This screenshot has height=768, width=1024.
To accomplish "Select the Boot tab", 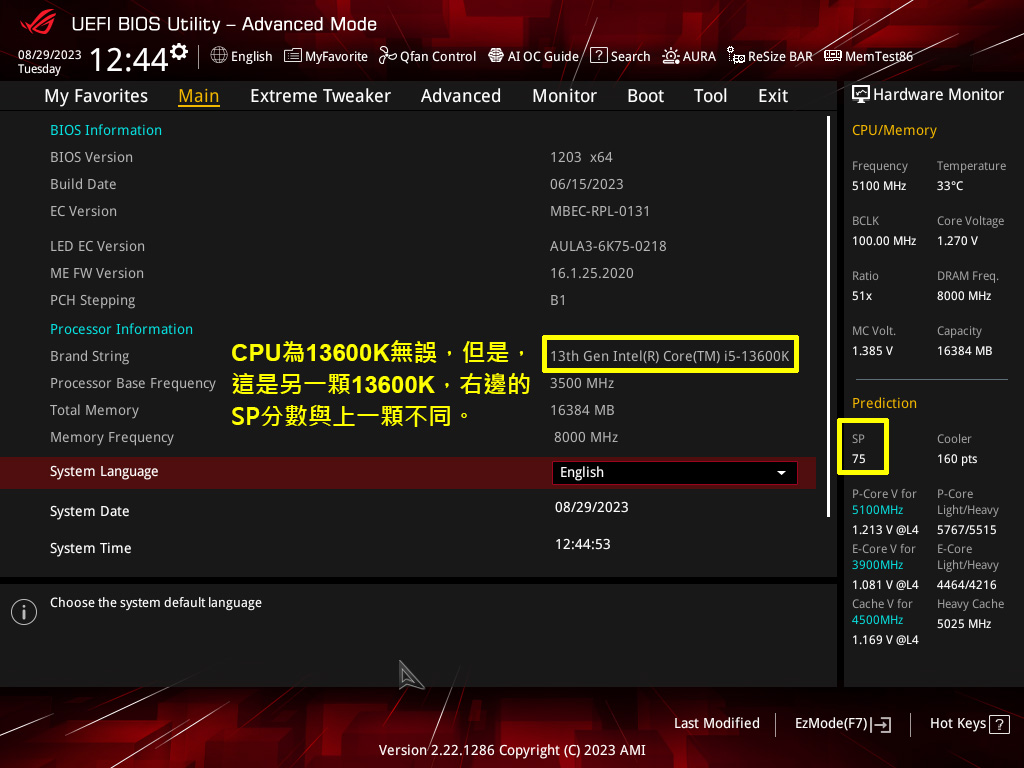I will pos(645,96).
